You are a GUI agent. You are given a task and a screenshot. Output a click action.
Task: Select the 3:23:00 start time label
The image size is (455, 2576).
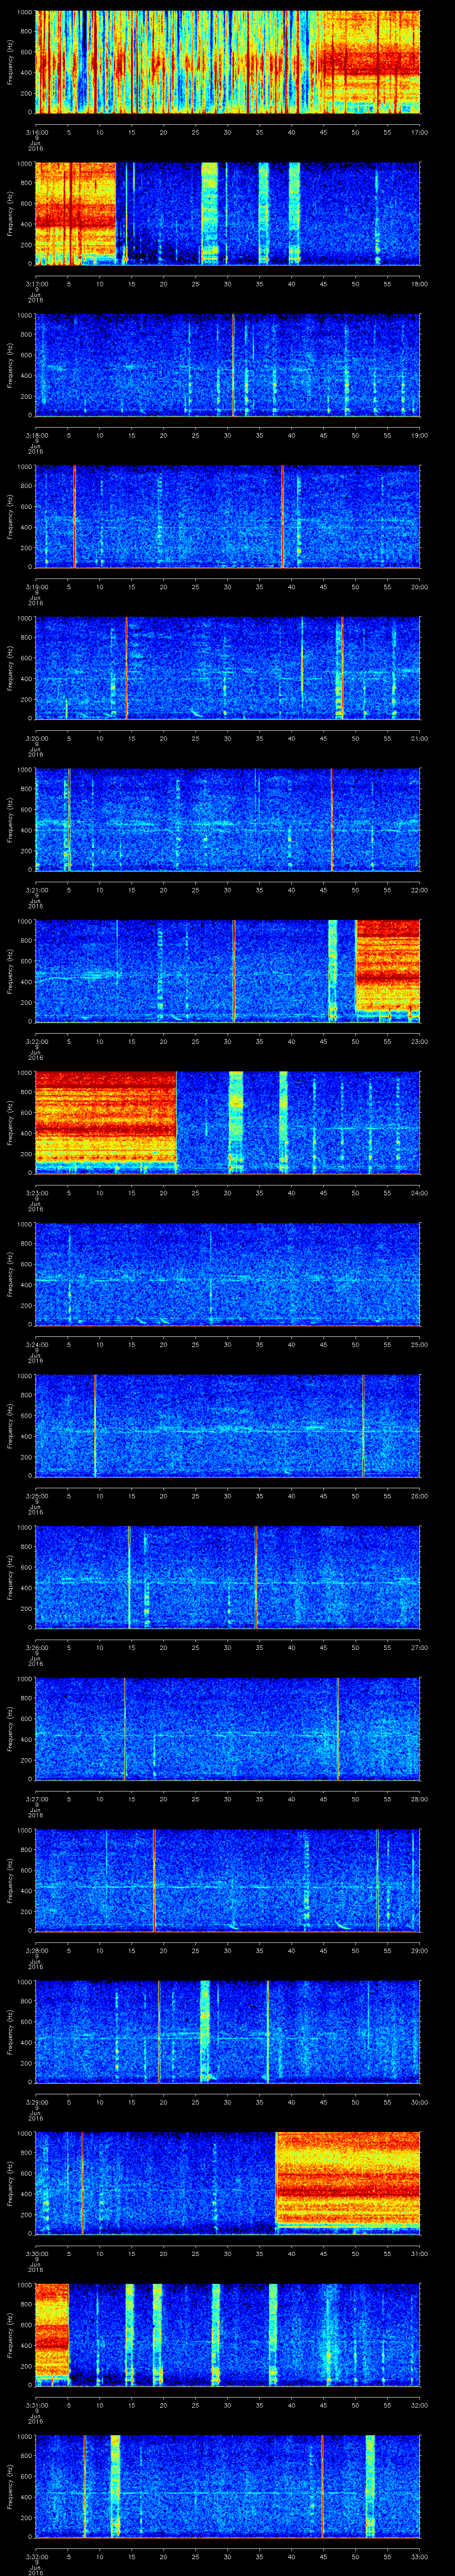[x=36, y=1193]
